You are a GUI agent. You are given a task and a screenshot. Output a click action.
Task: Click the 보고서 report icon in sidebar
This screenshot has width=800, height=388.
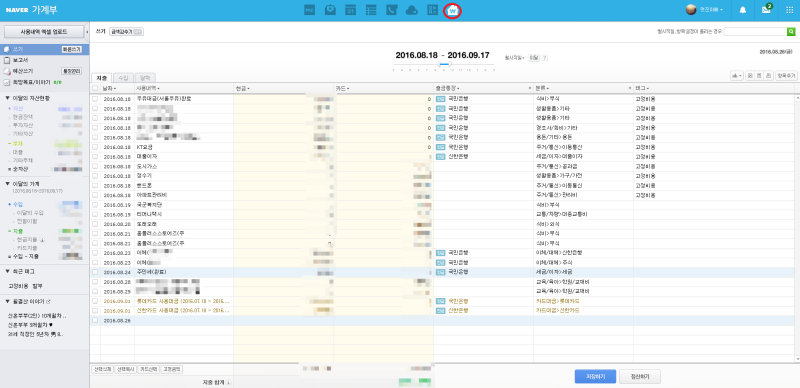7,60
